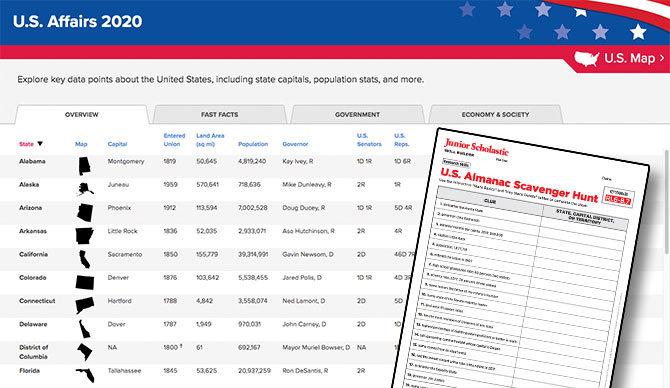Click the U.S. map silhouette icon

pyautogui.click(x=587, y=59)
